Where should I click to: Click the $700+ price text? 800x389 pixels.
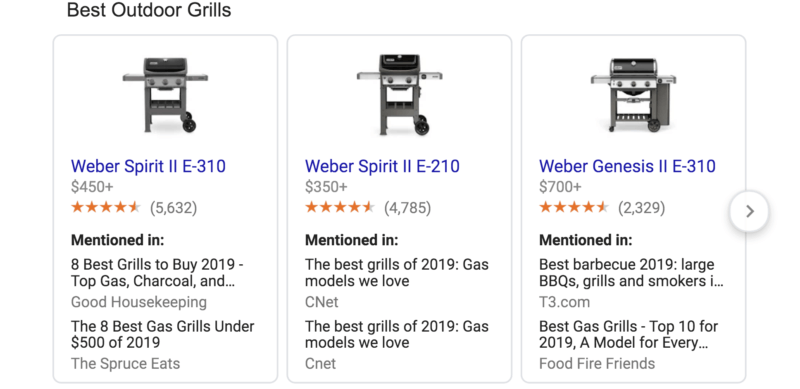pyautogui.click(x=560, y=187)
